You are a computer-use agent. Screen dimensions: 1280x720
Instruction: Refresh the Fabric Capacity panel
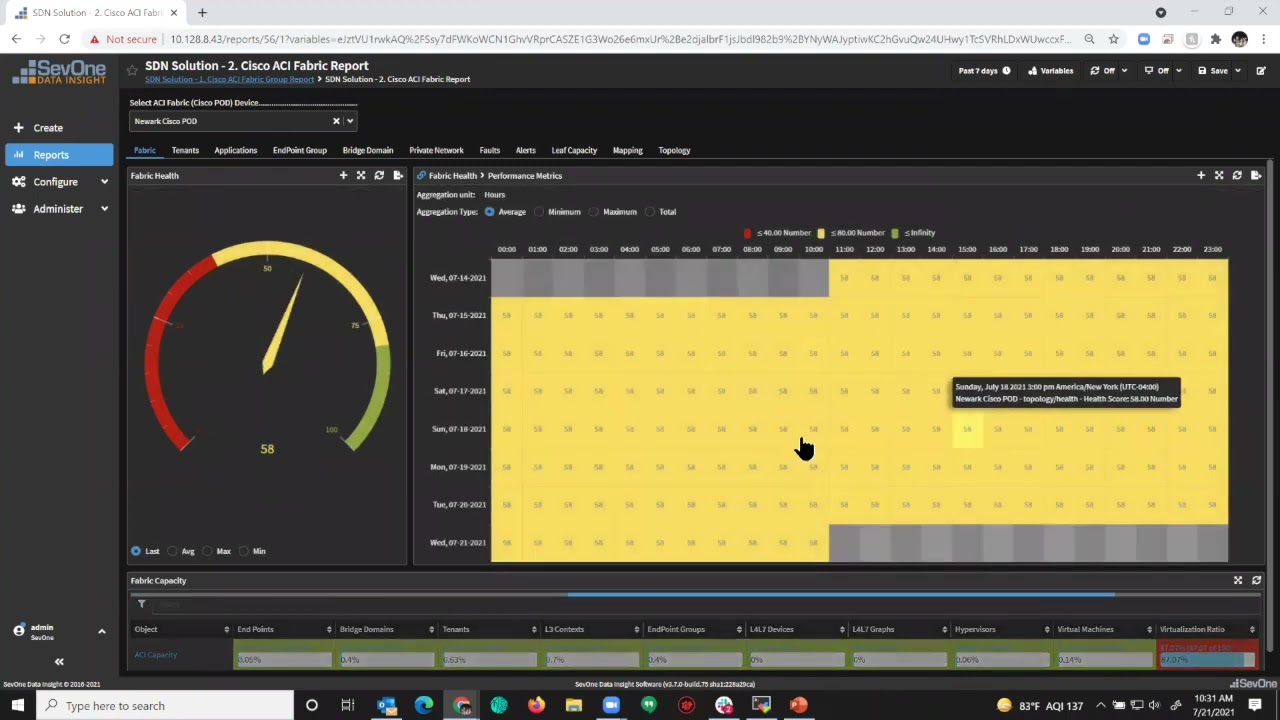tap(1256, 580)
